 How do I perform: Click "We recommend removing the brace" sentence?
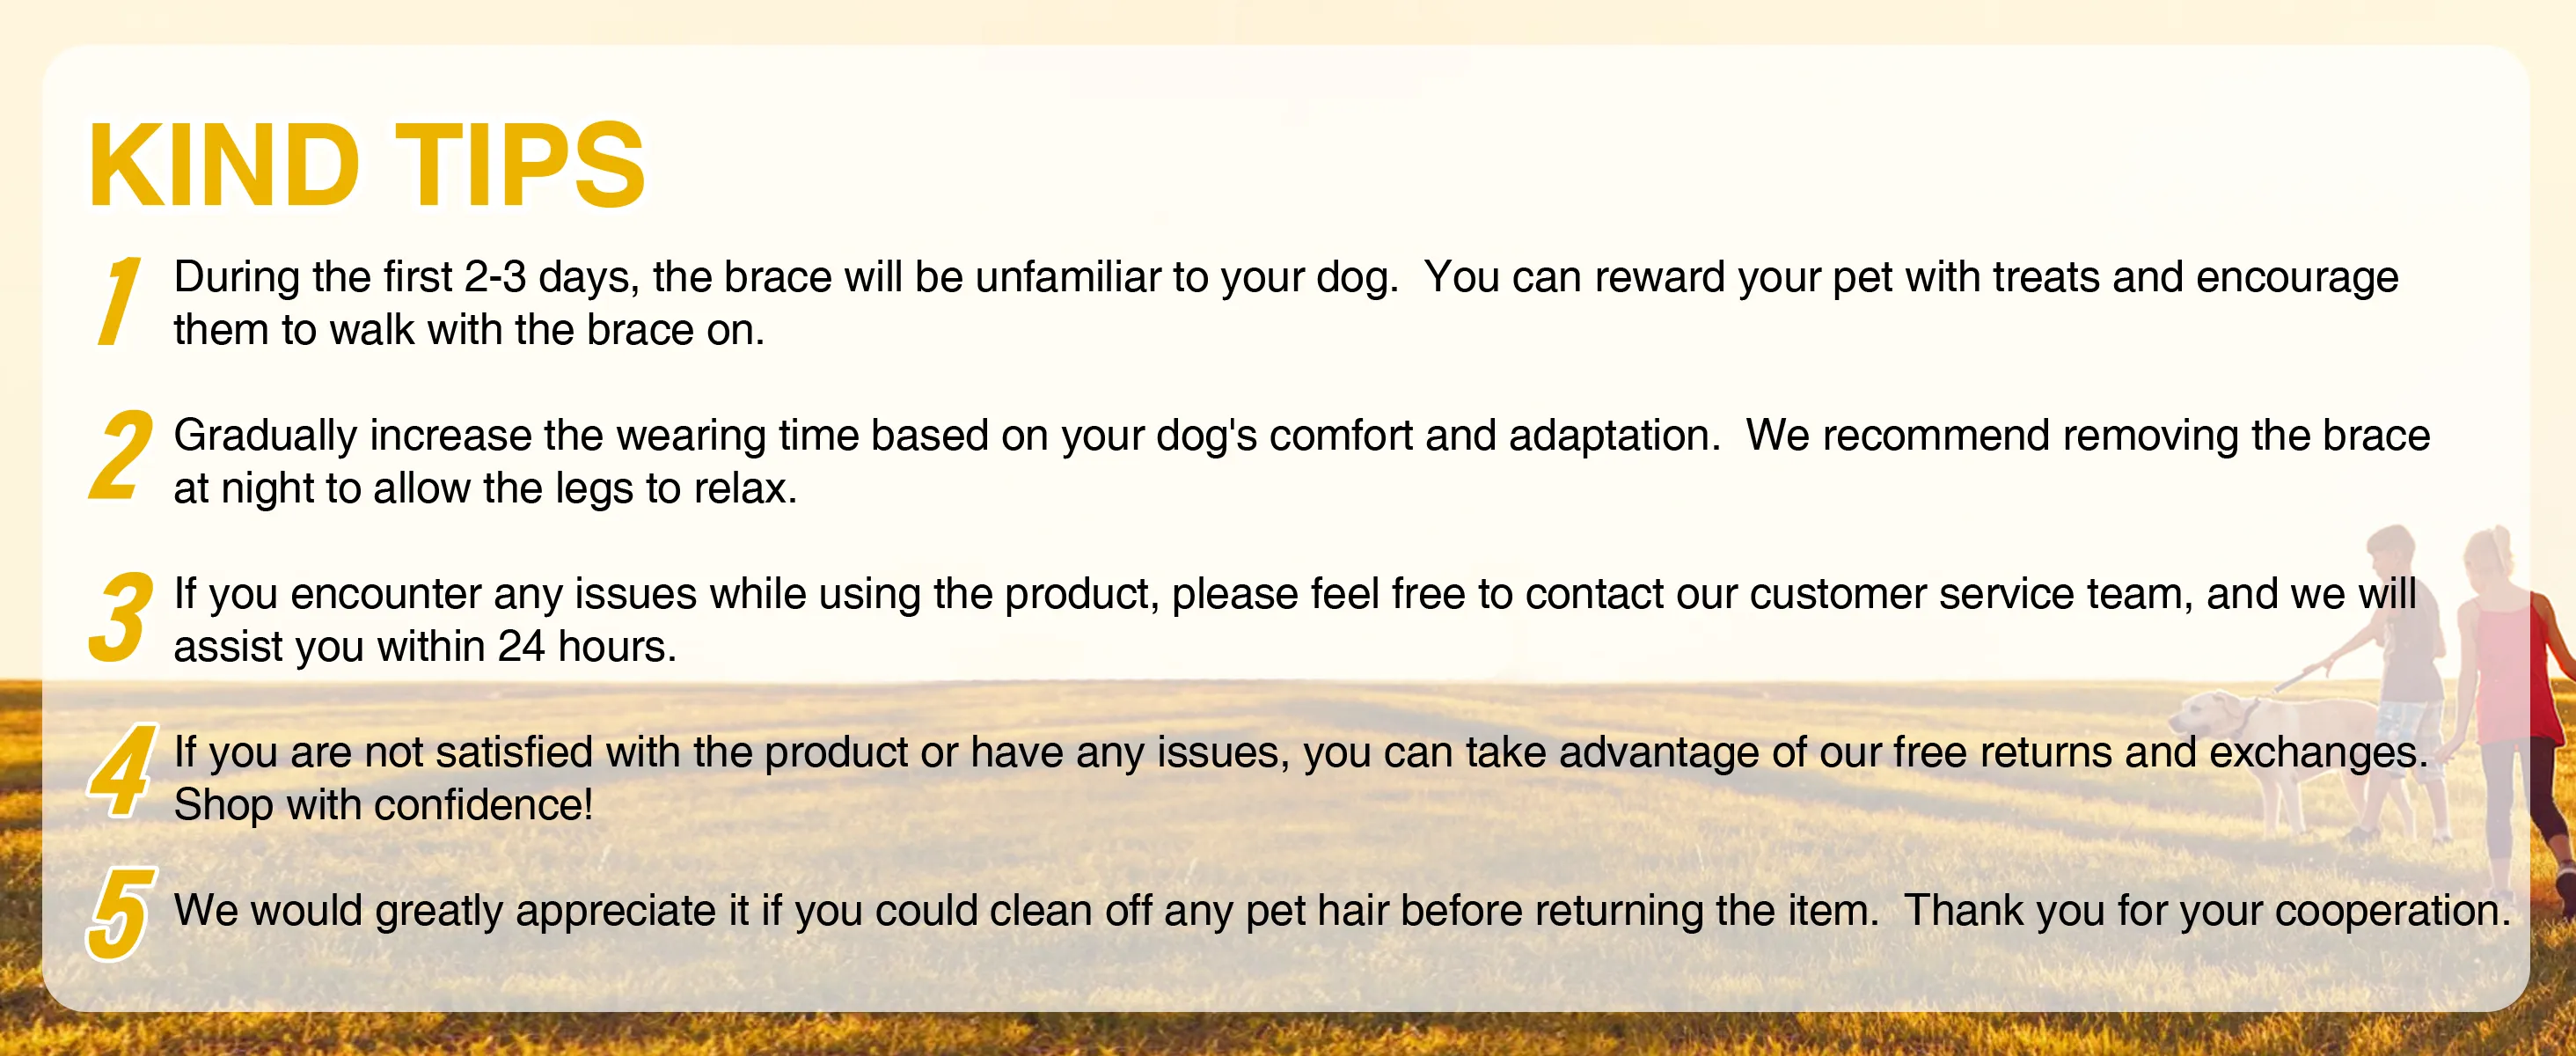point(2088,435)
